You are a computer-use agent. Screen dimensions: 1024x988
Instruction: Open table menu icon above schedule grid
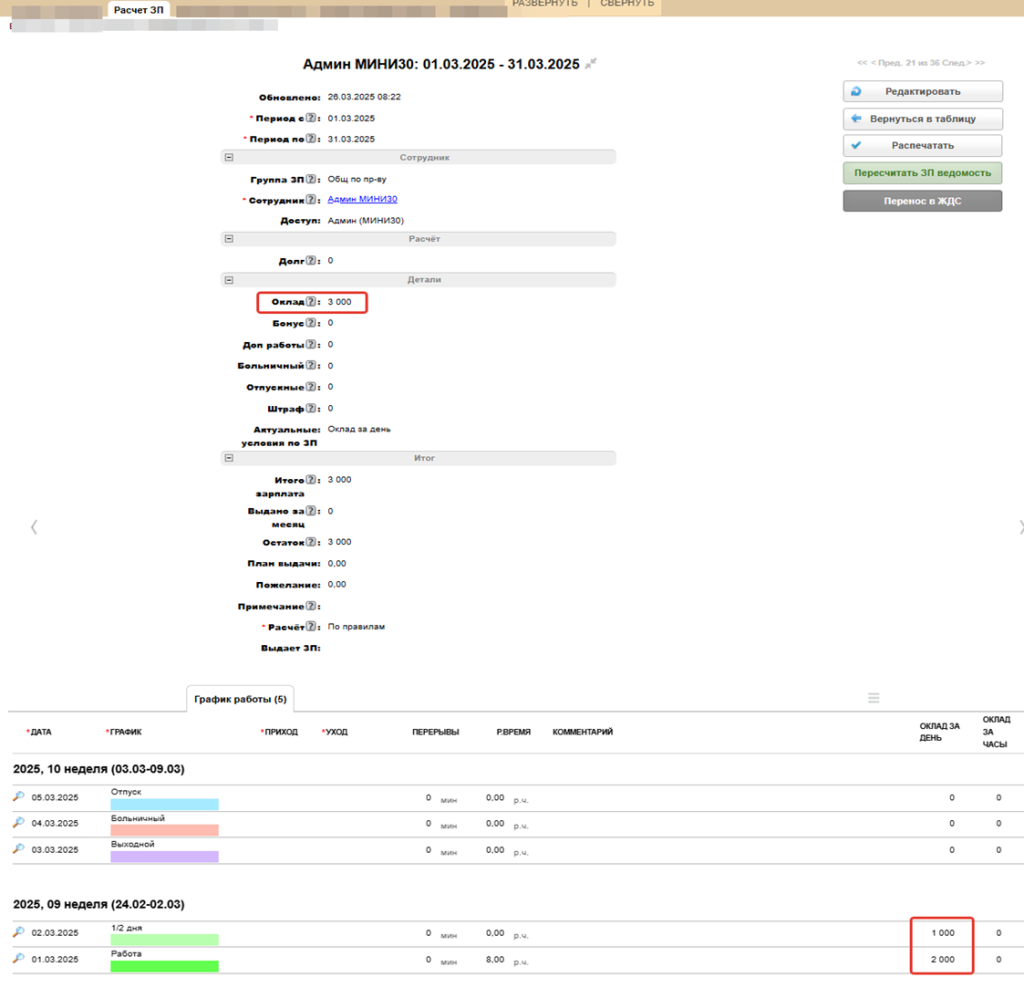tap(873, 698)
